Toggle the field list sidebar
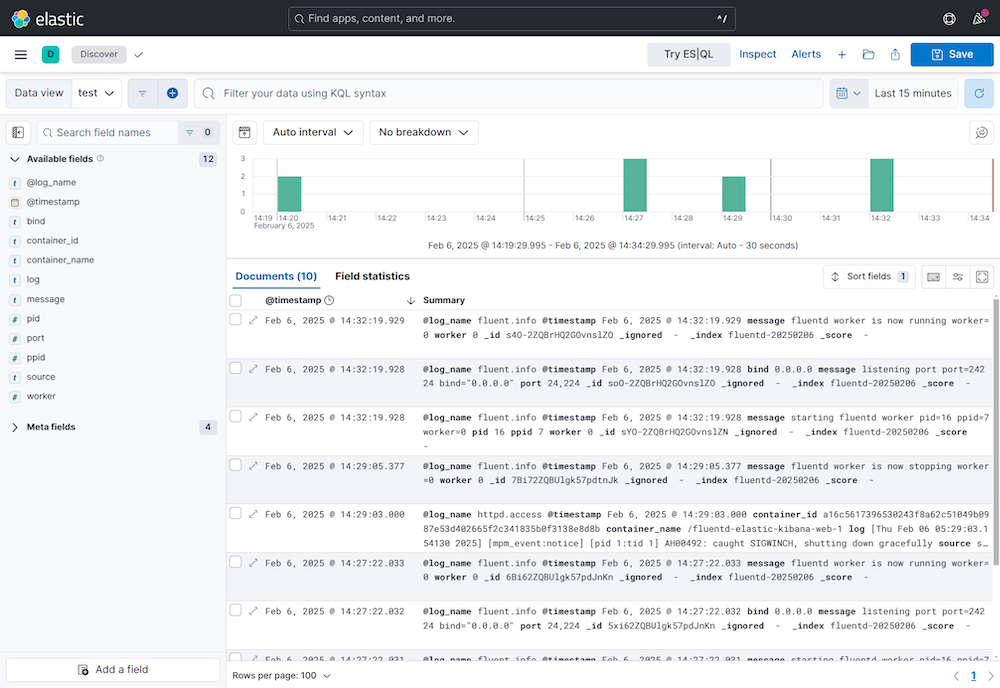 pyautogui.click(x=18, y=132)
